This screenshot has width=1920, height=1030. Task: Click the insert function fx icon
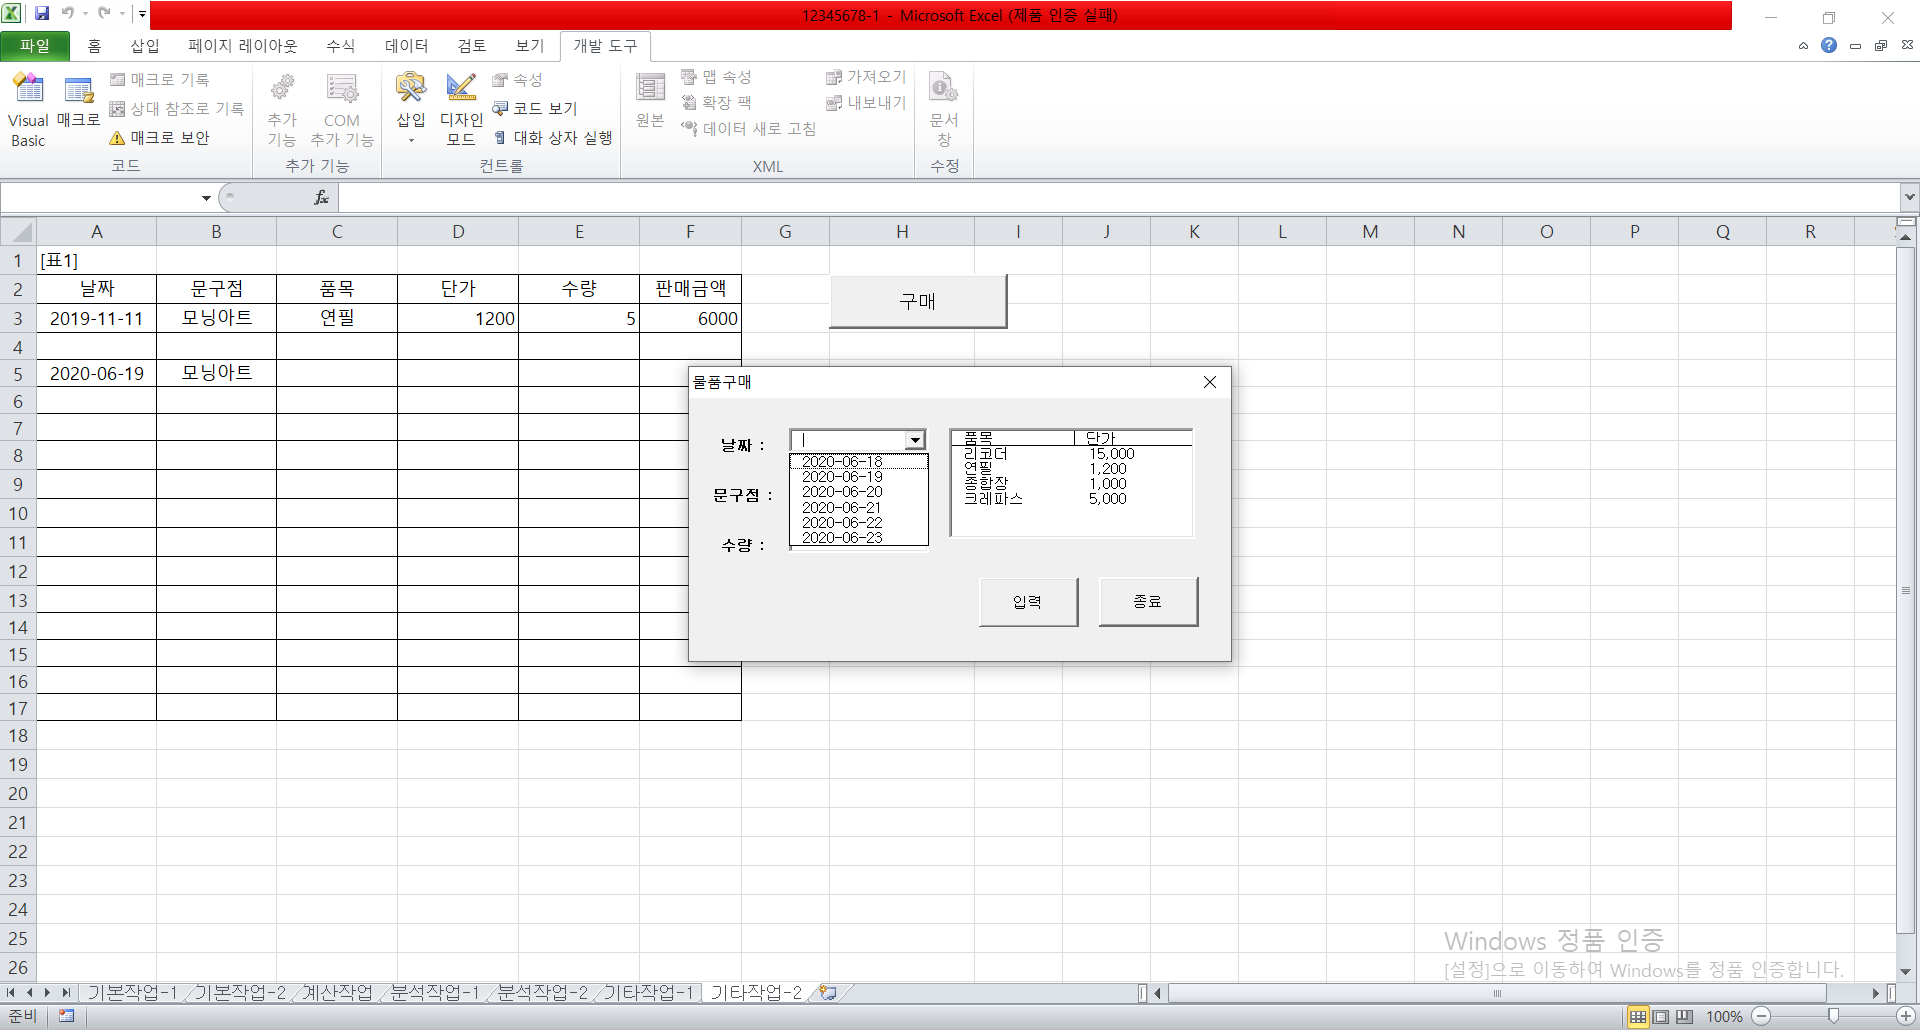click(x=321, y=198)
